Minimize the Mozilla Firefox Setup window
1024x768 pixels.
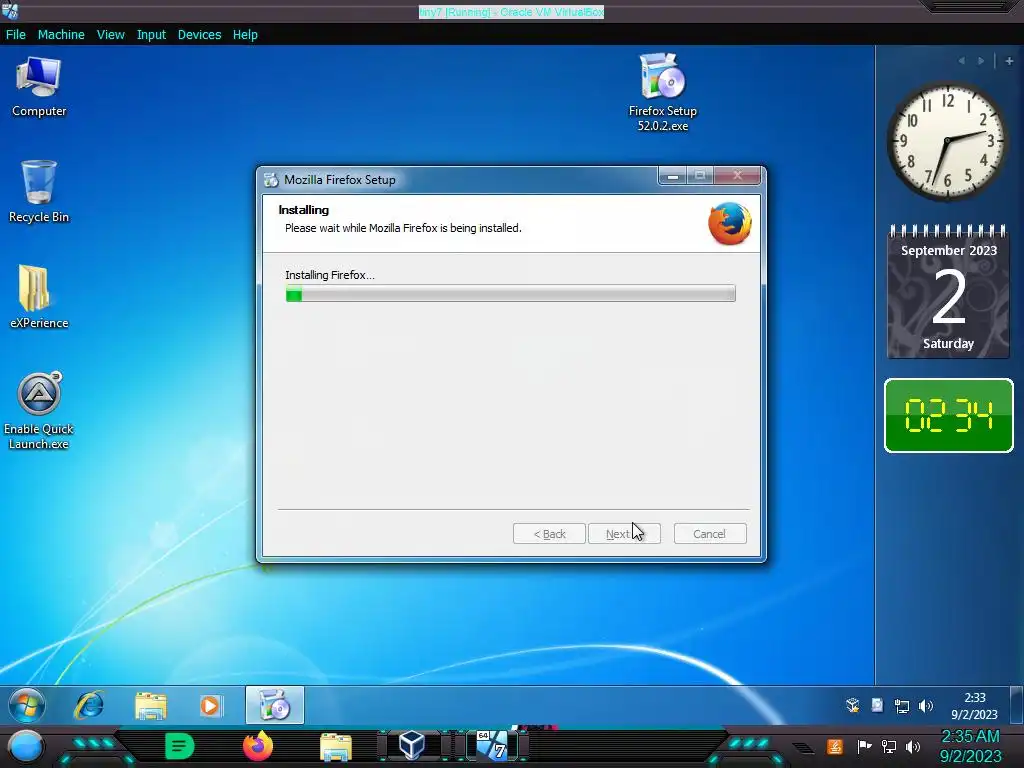pyautogui.click(x=673, y=176)
